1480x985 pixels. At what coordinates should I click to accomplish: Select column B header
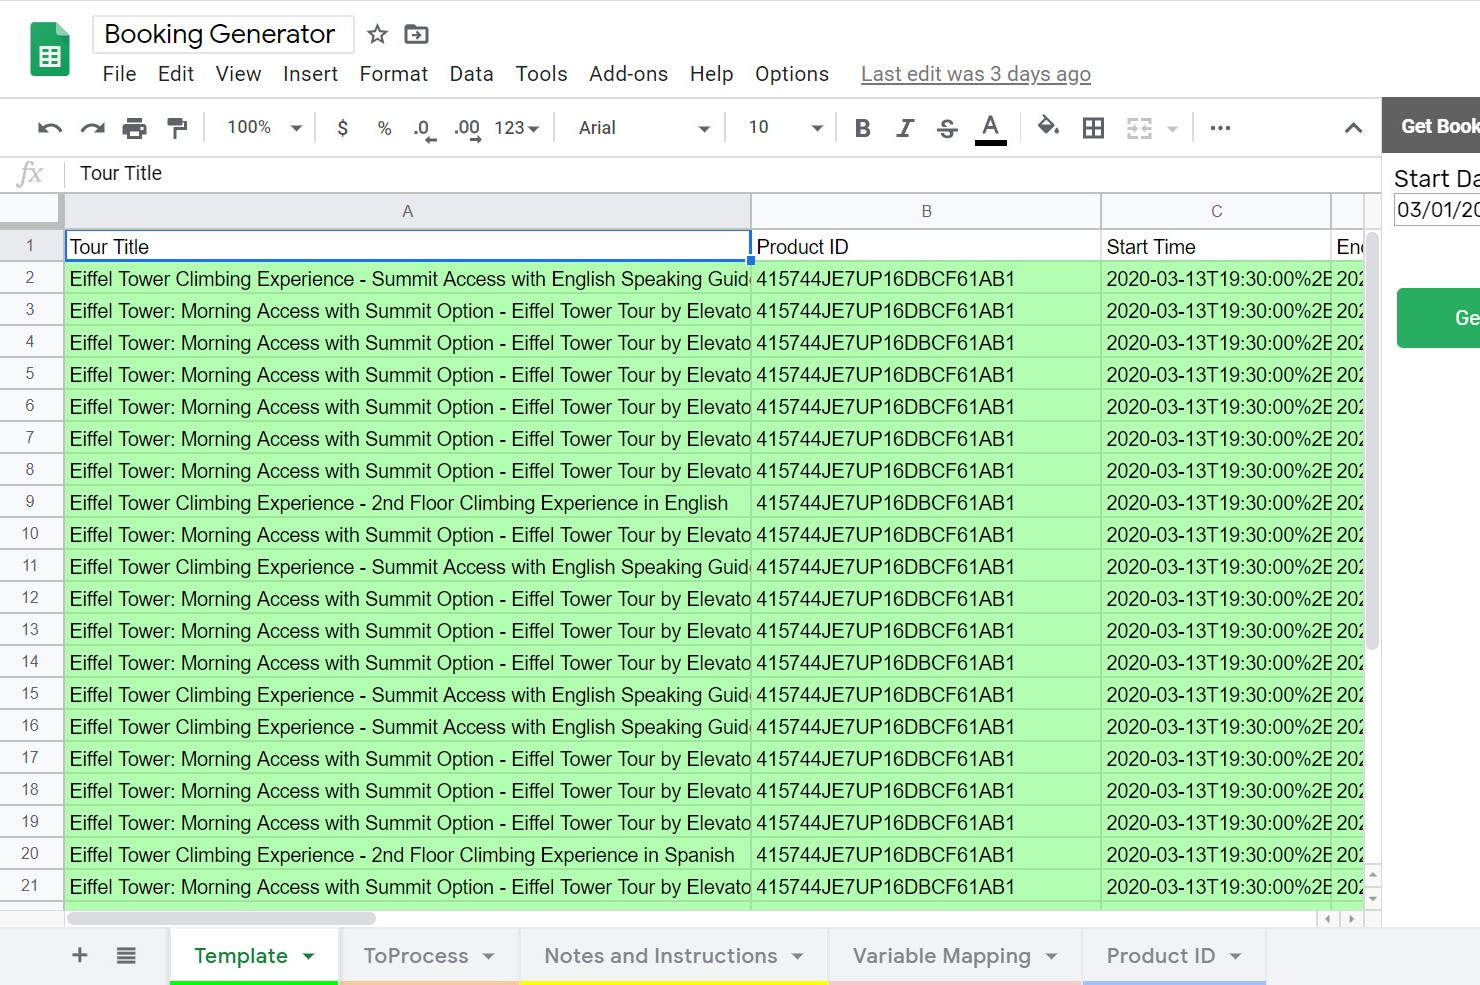pyautogui.click(x=926, y=211)
